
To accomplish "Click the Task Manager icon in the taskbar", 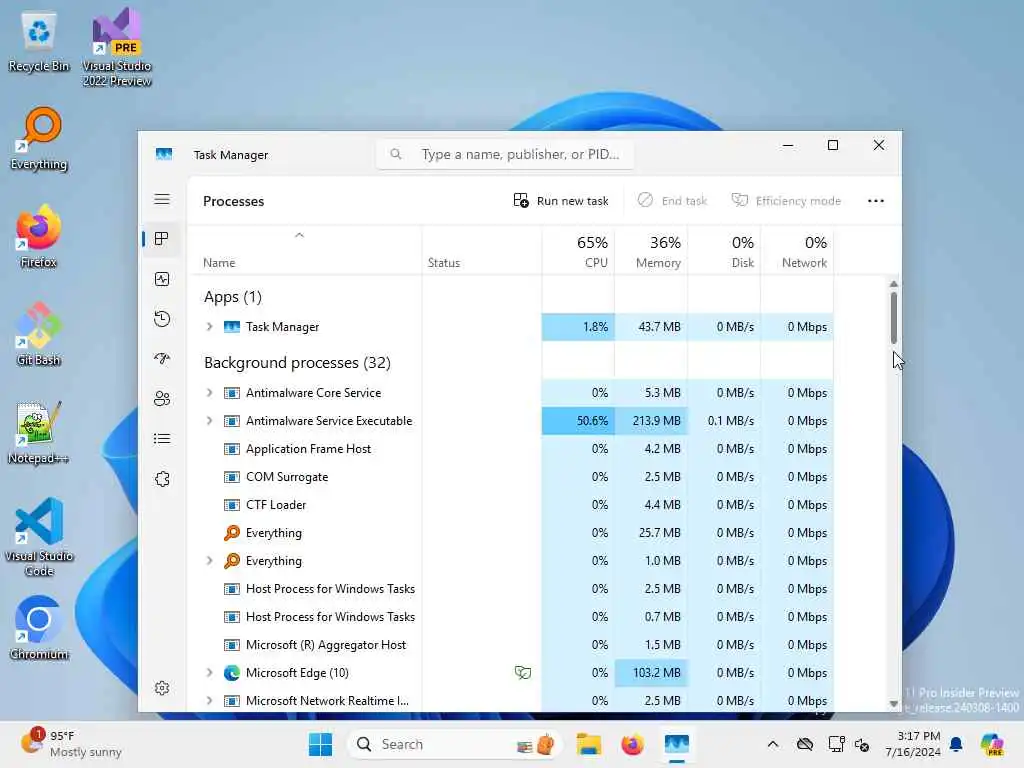I will [677, 744].
